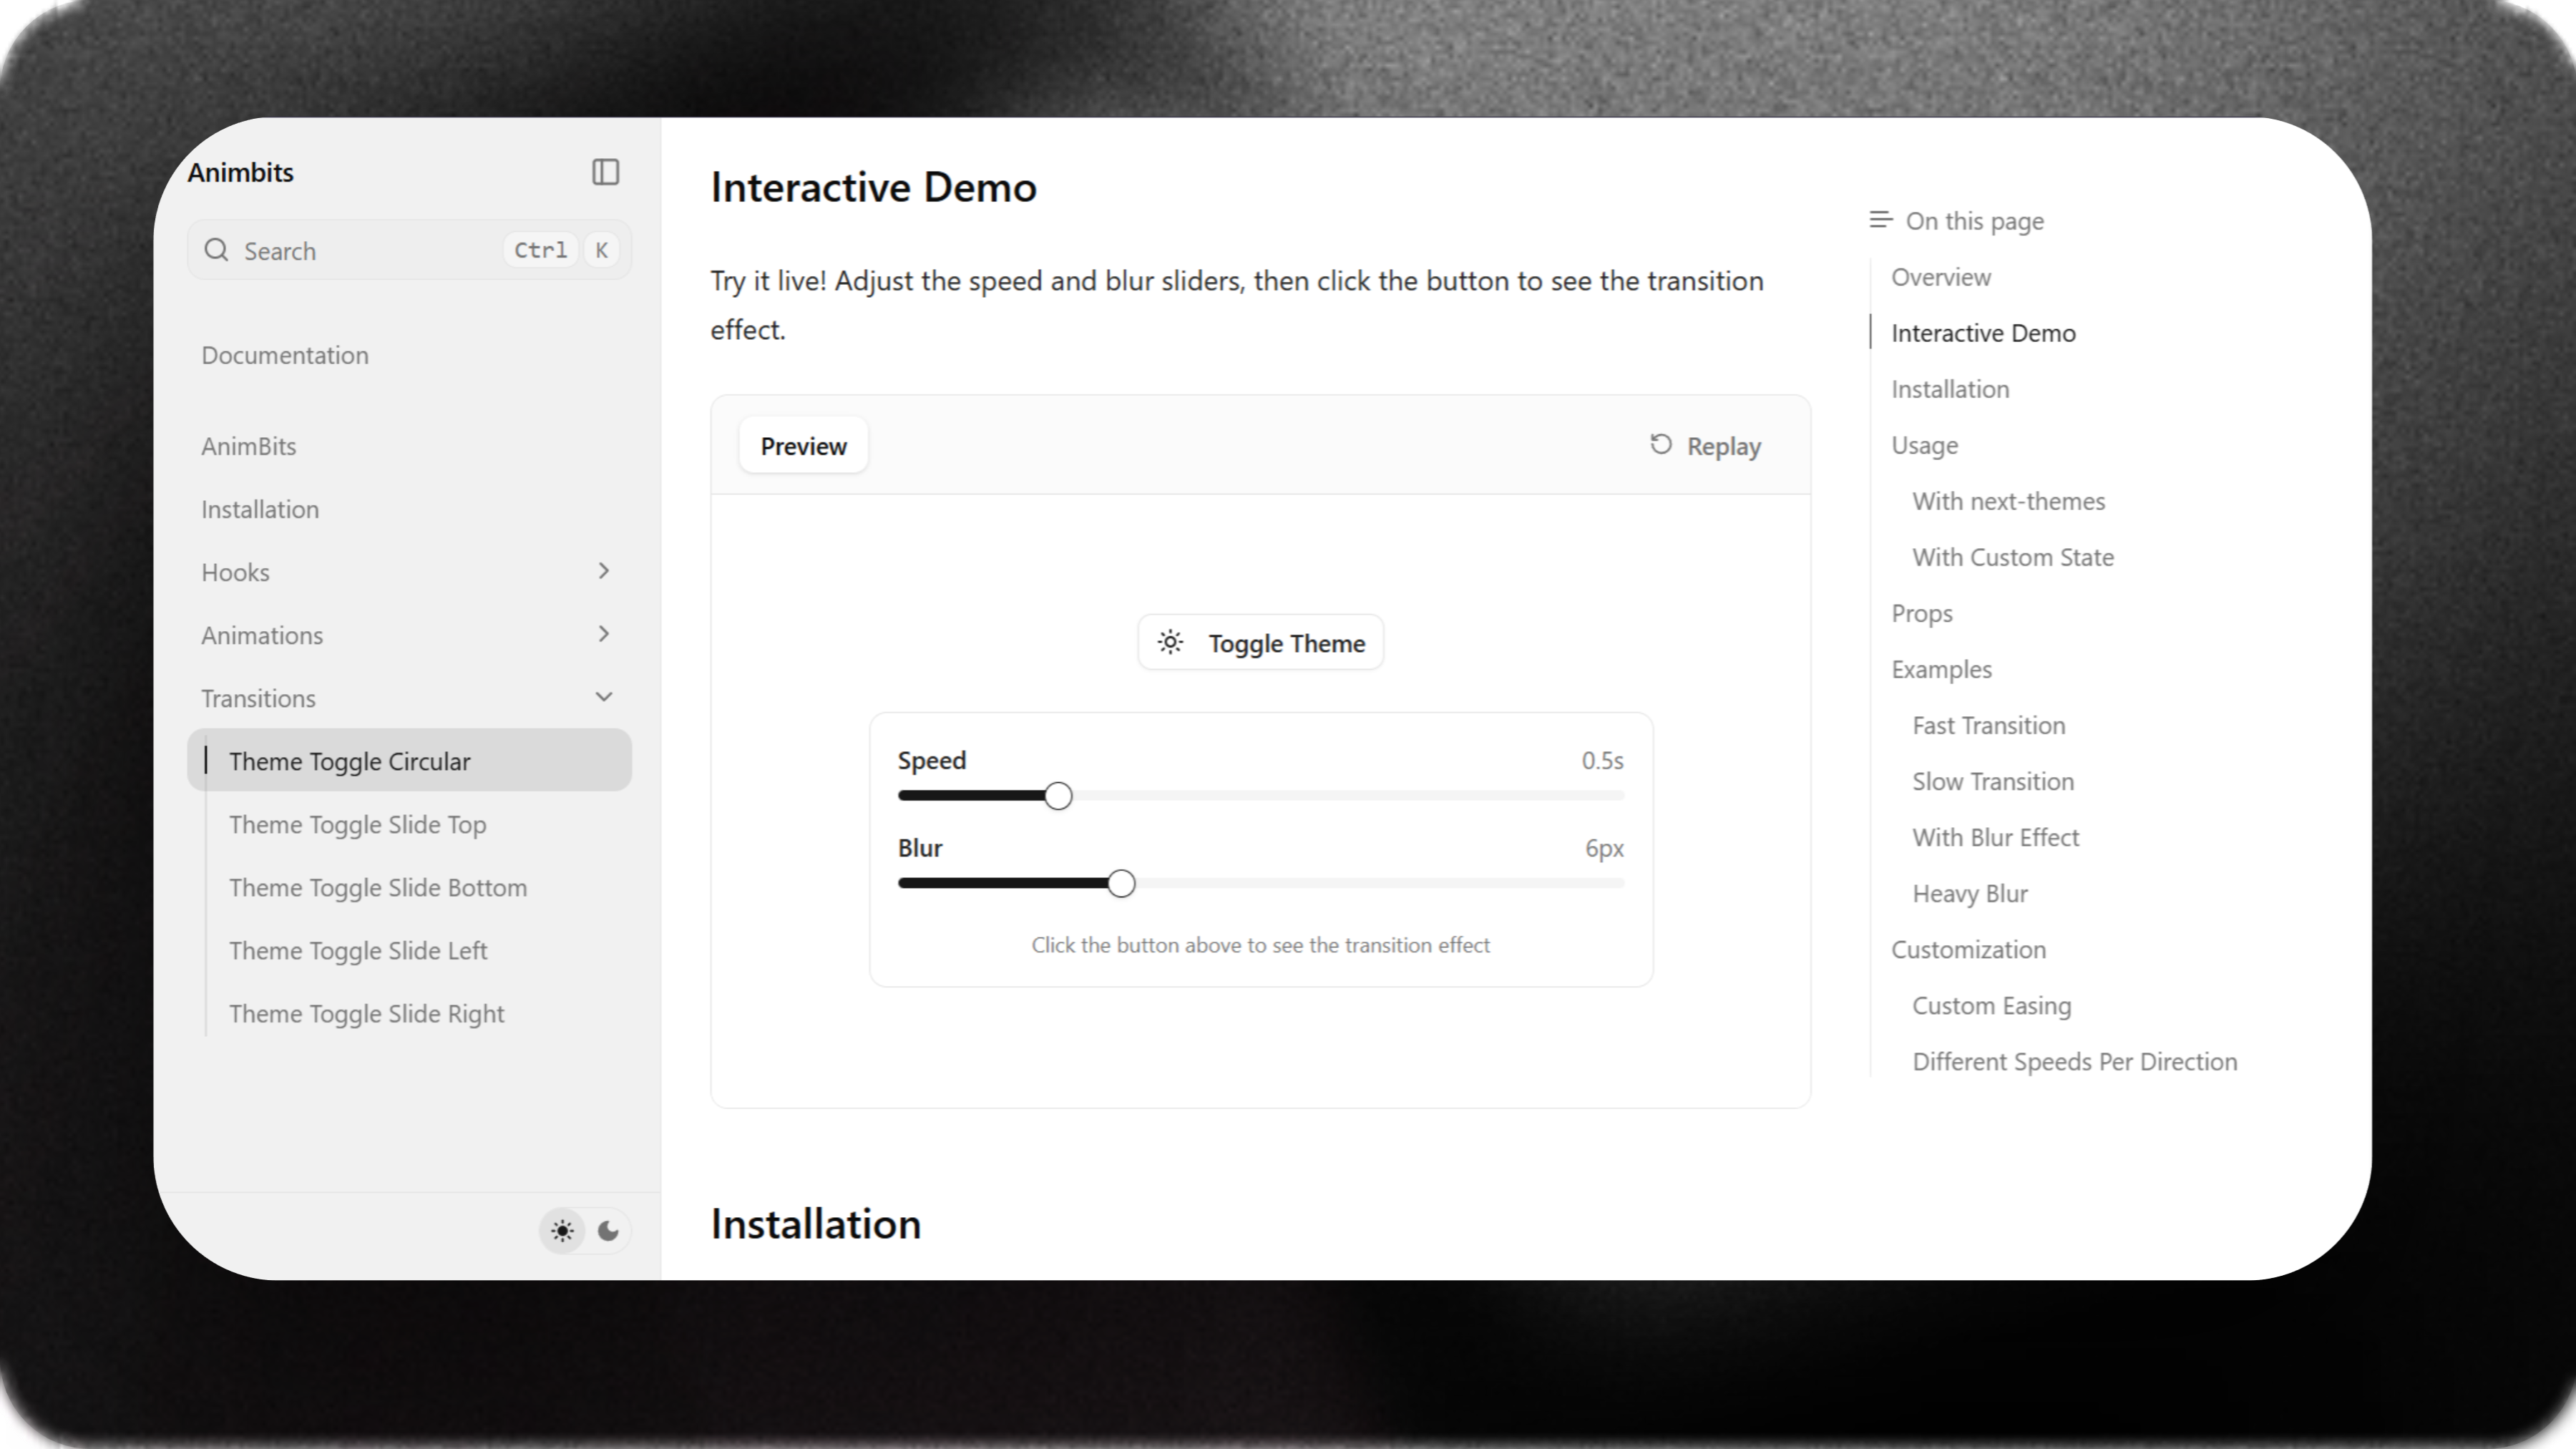Image resolution: width=2576 pixels, height=1449 pixels.
Task: Select the light mode sun icon
Action: (561, 1231)
